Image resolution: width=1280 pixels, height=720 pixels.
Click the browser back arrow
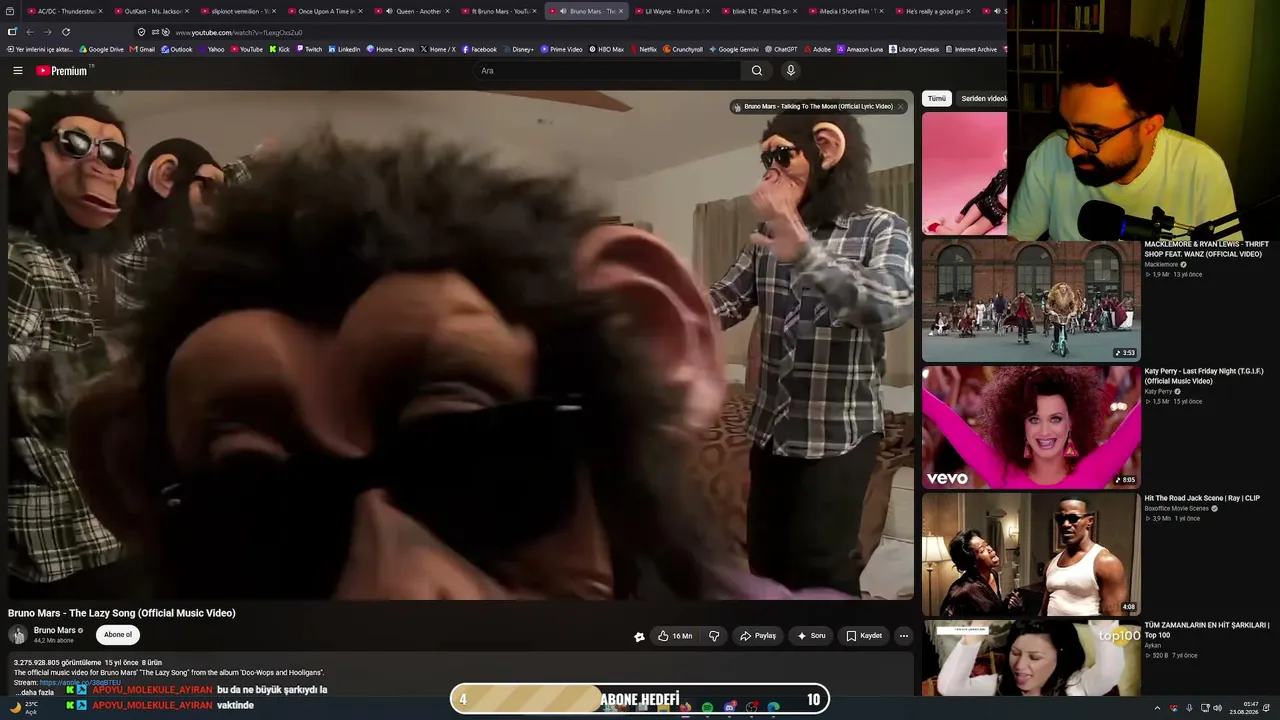[x=30, y=32]
